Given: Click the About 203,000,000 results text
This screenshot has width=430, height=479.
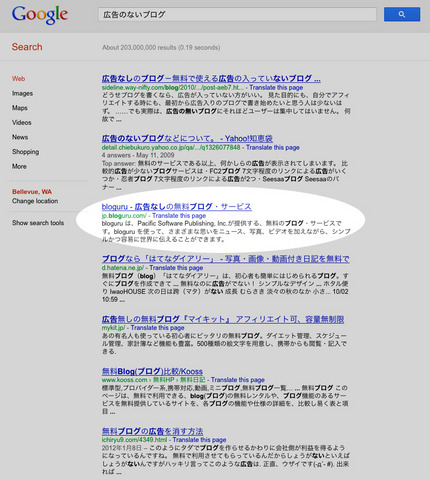Looking at the screenshot, I should click(161, 47).
